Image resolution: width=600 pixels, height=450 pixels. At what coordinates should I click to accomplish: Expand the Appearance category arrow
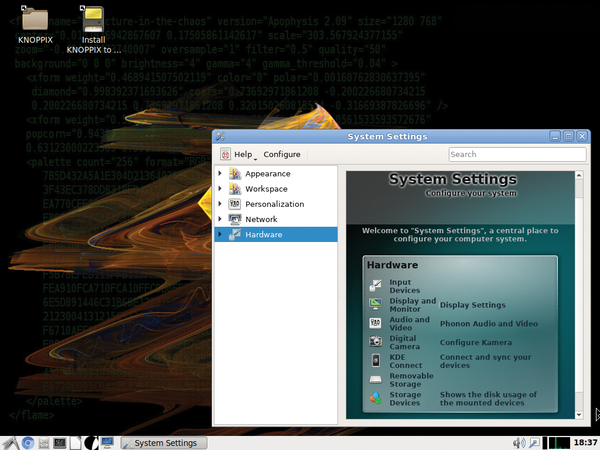220,173
